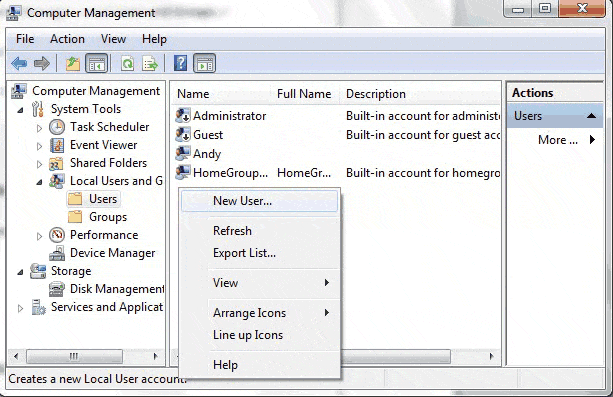Click the Back arrow toolbar icon
The height and width of the screenshot is (397, 613).
pyautogui.click(x=19, y=63)
